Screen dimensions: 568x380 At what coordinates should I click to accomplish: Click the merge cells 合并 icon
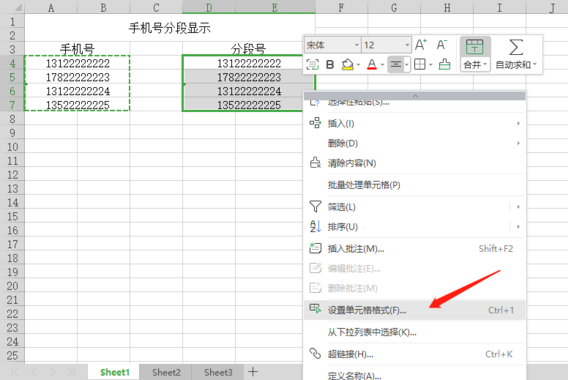[475, 47]
